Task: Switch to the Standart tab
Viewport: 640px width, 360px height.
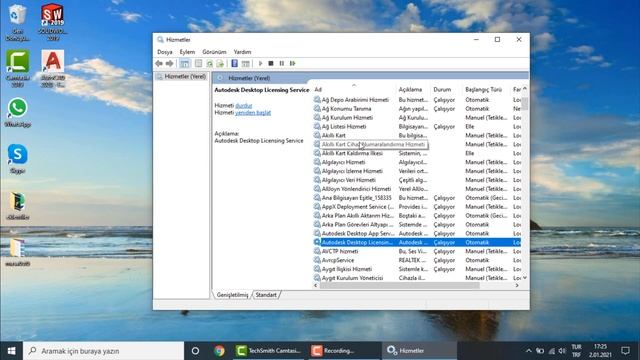Action: 266,295
